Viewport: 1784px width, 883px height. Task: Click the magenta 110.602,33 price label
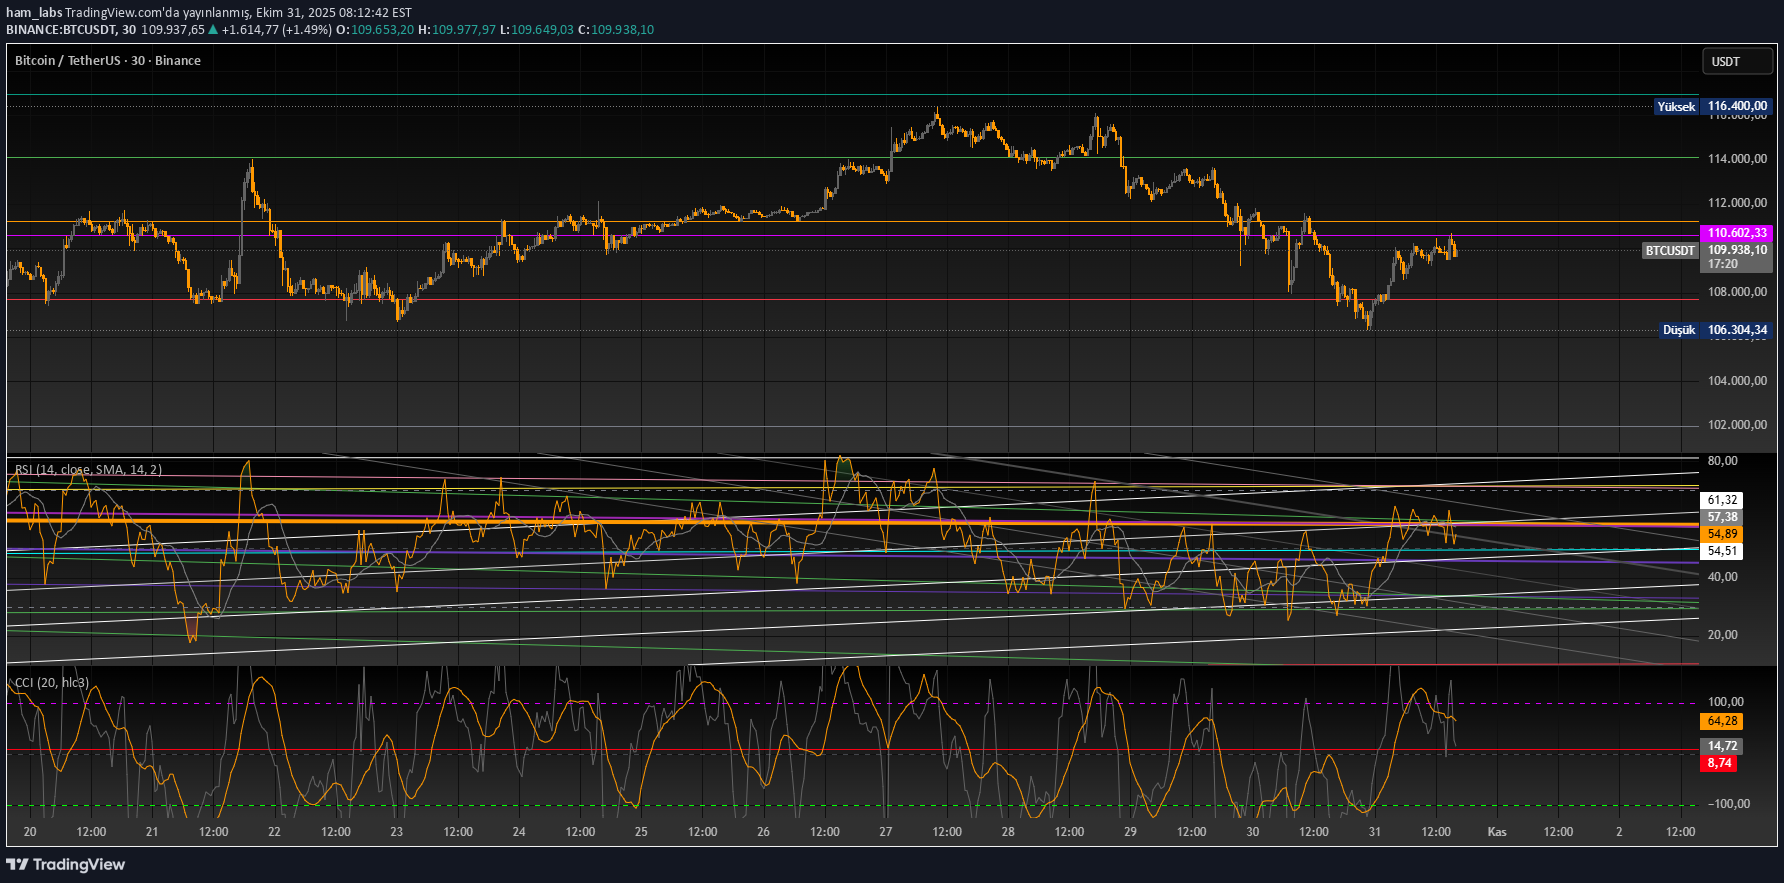point(1736,233)
